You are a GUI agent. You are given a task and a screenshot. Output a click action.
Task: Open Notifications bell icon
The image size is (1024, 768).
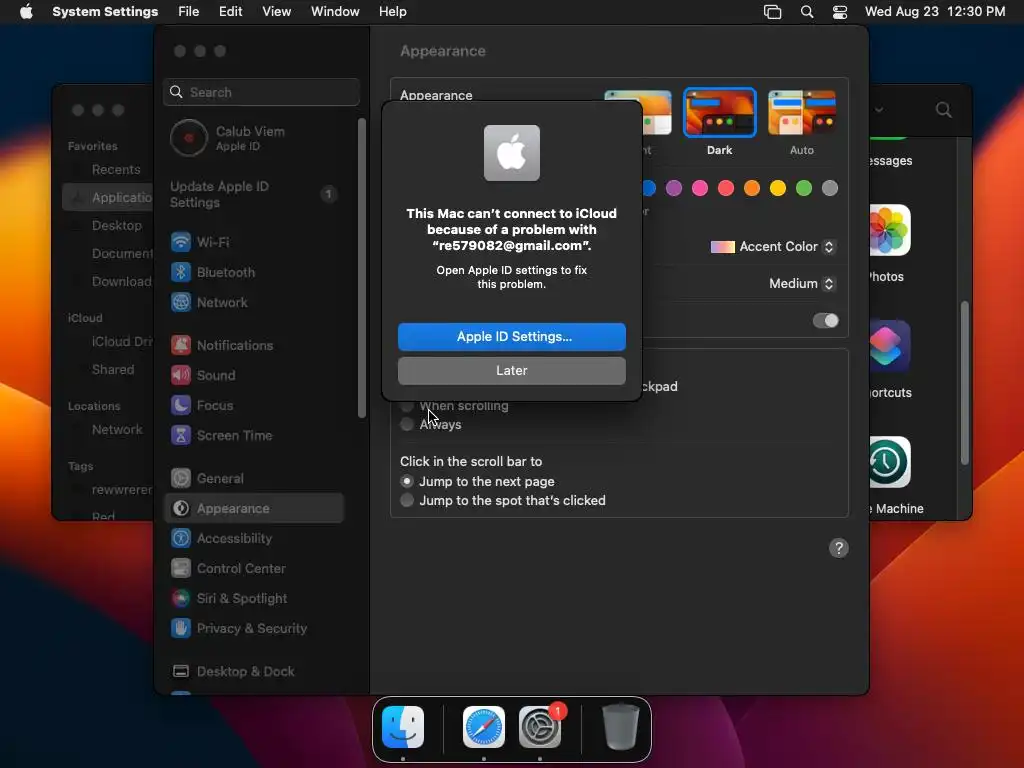click(181, 345)
